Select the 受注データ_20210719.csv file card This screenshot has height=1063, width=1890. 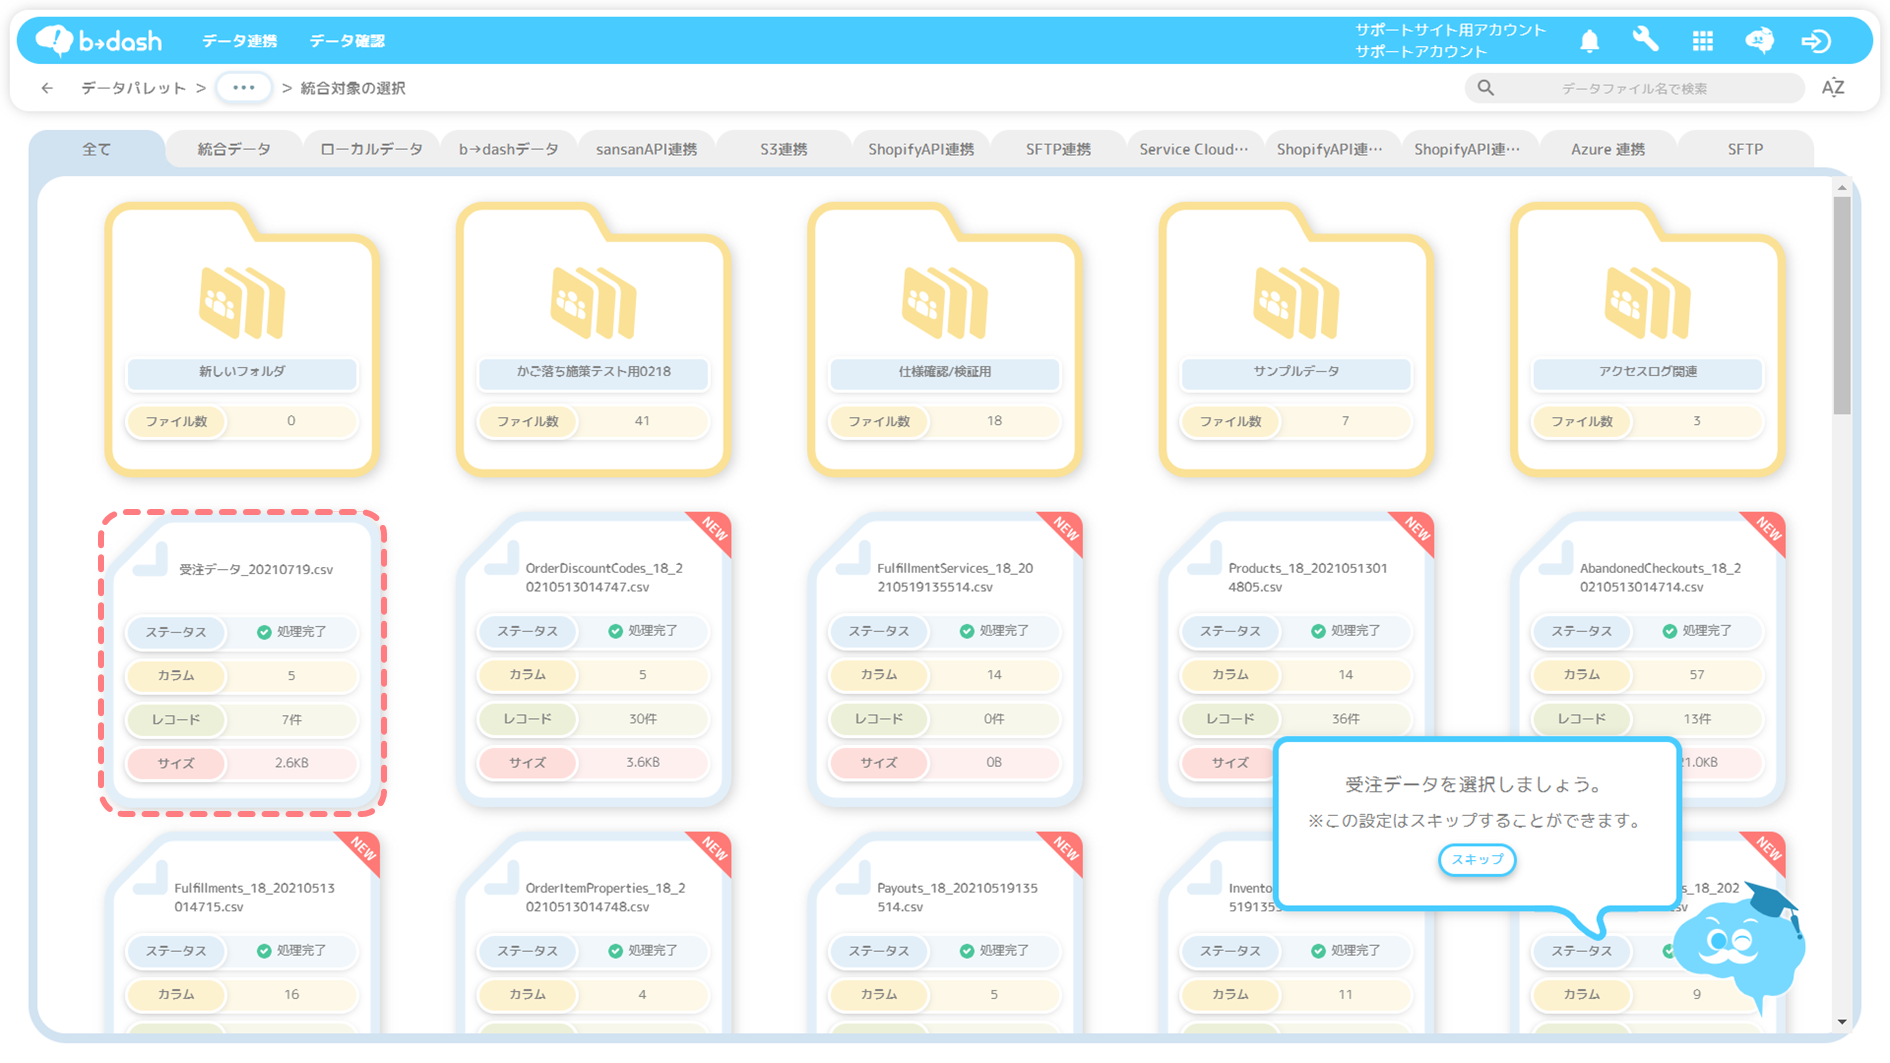242,662
